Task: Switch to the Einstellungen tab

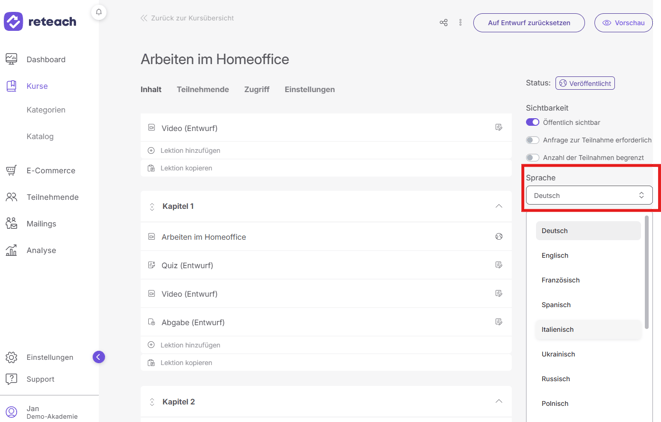Action: click(309, 90)
